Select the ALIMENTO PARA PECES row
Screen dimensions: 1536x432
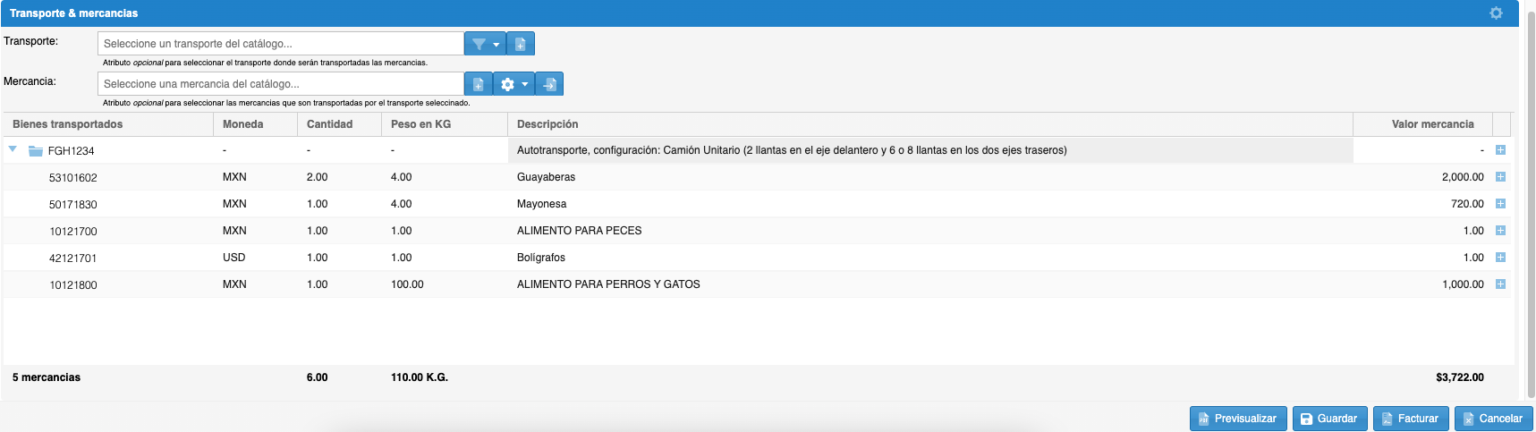tap(578, 231)
